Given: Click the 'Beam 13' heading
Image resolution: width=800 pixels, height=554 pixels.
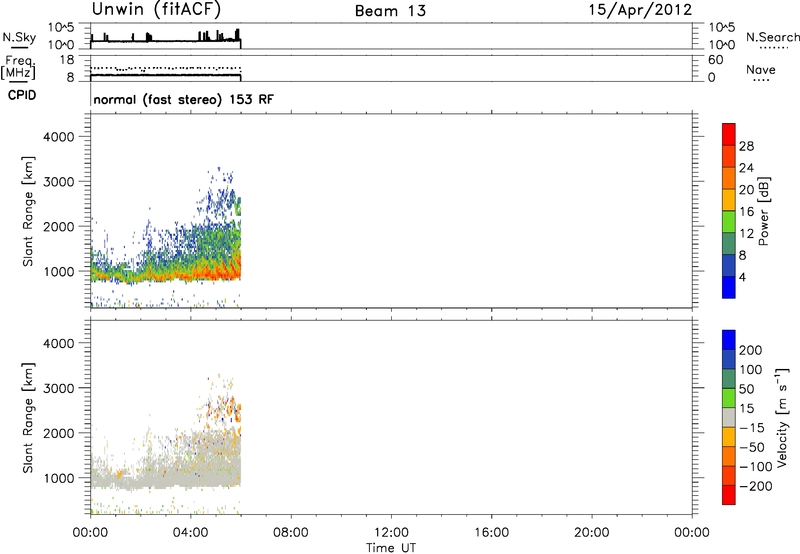Looking at the screenshot, I should (390, 11).
